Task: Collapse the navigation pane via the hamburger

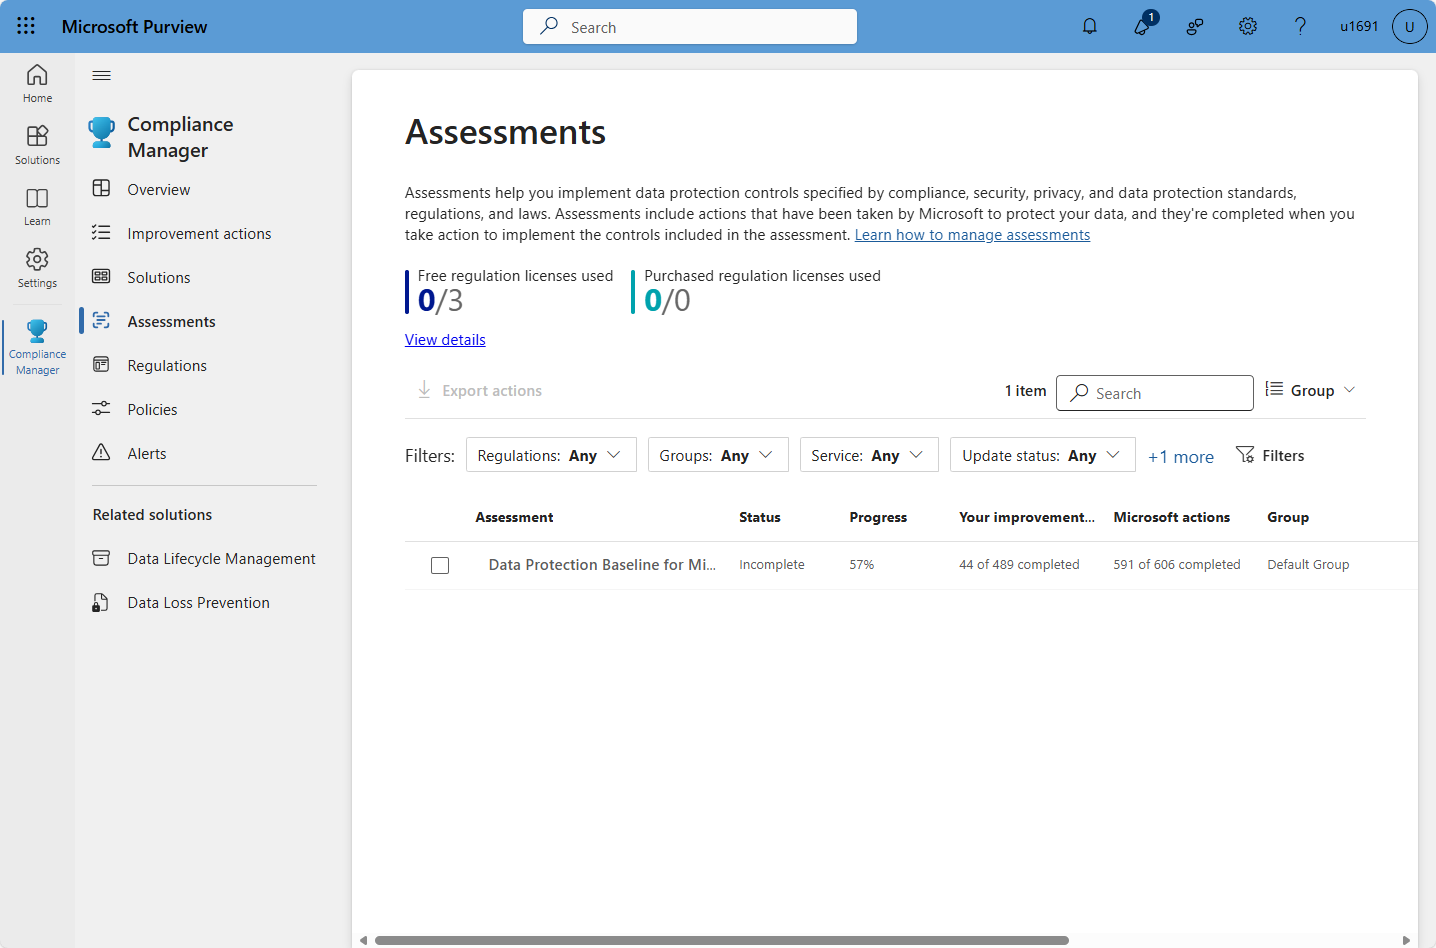Action: (x=101, y=75)
